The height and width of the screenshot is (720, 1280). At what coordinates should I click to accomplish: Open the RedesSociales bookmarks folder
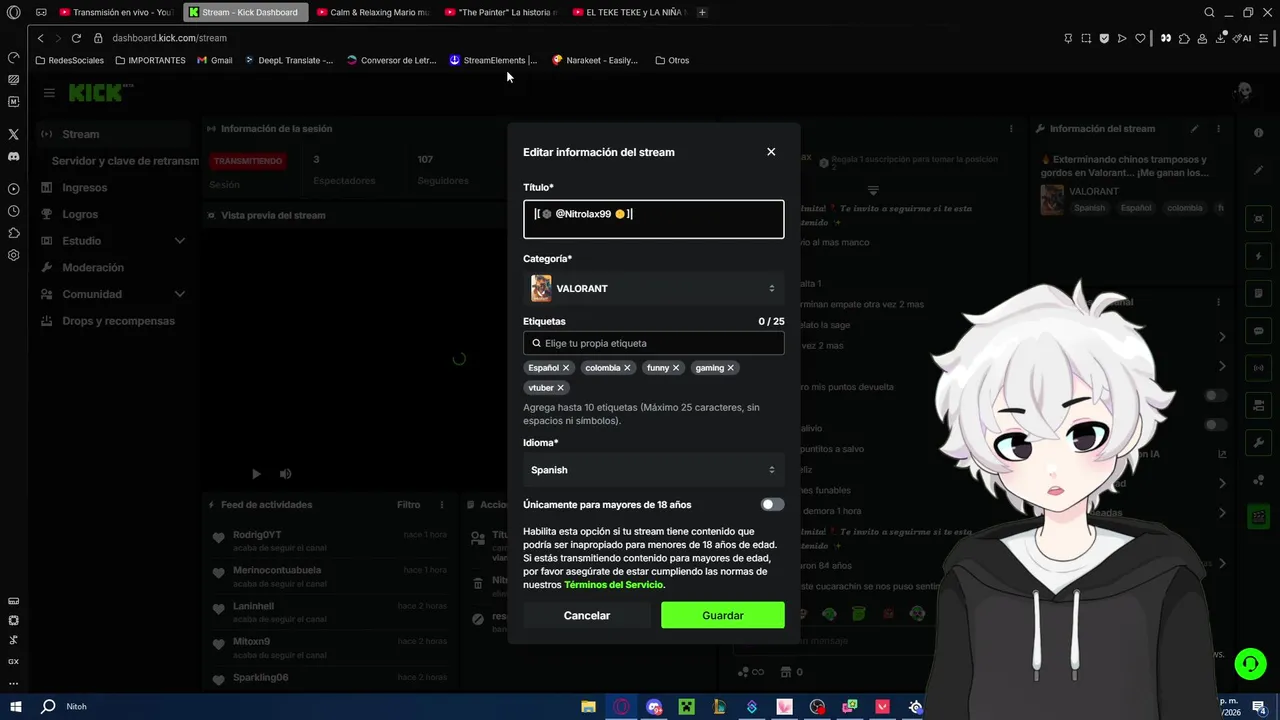coord(70,60)
